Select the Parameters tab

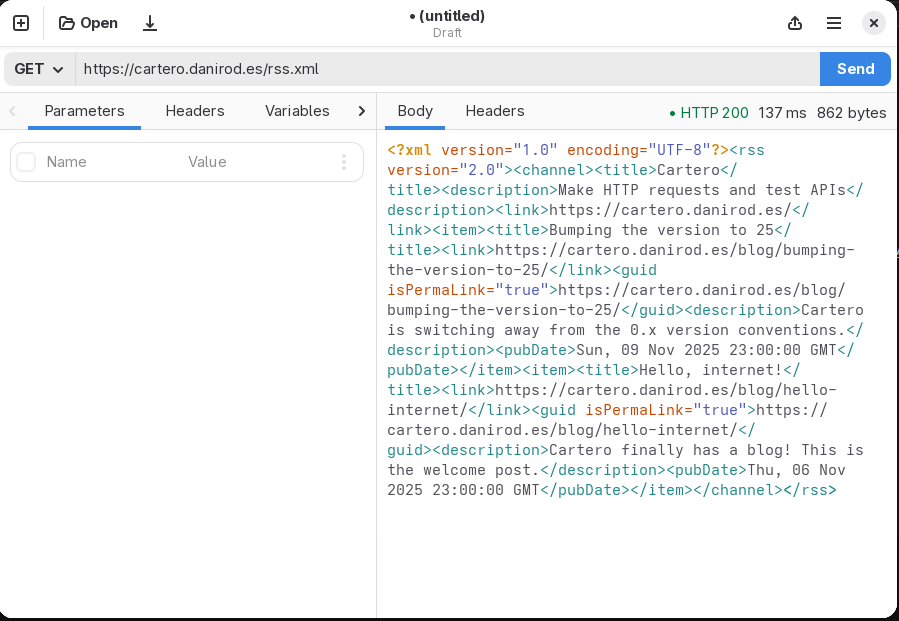(84, 111)
